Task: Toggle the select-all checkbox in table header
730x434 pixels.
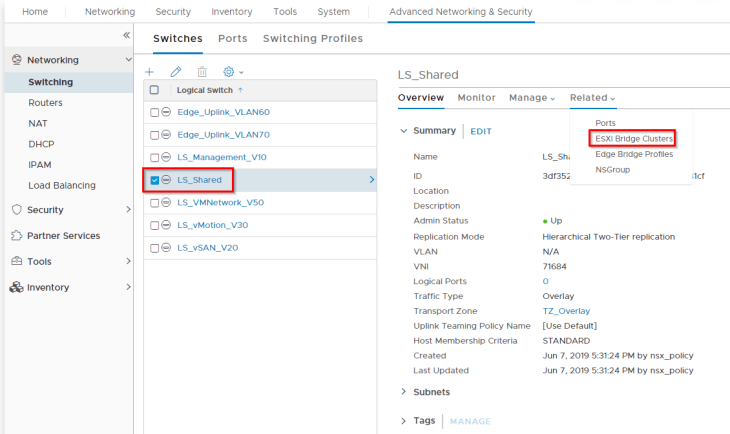Action: point(154,90)
